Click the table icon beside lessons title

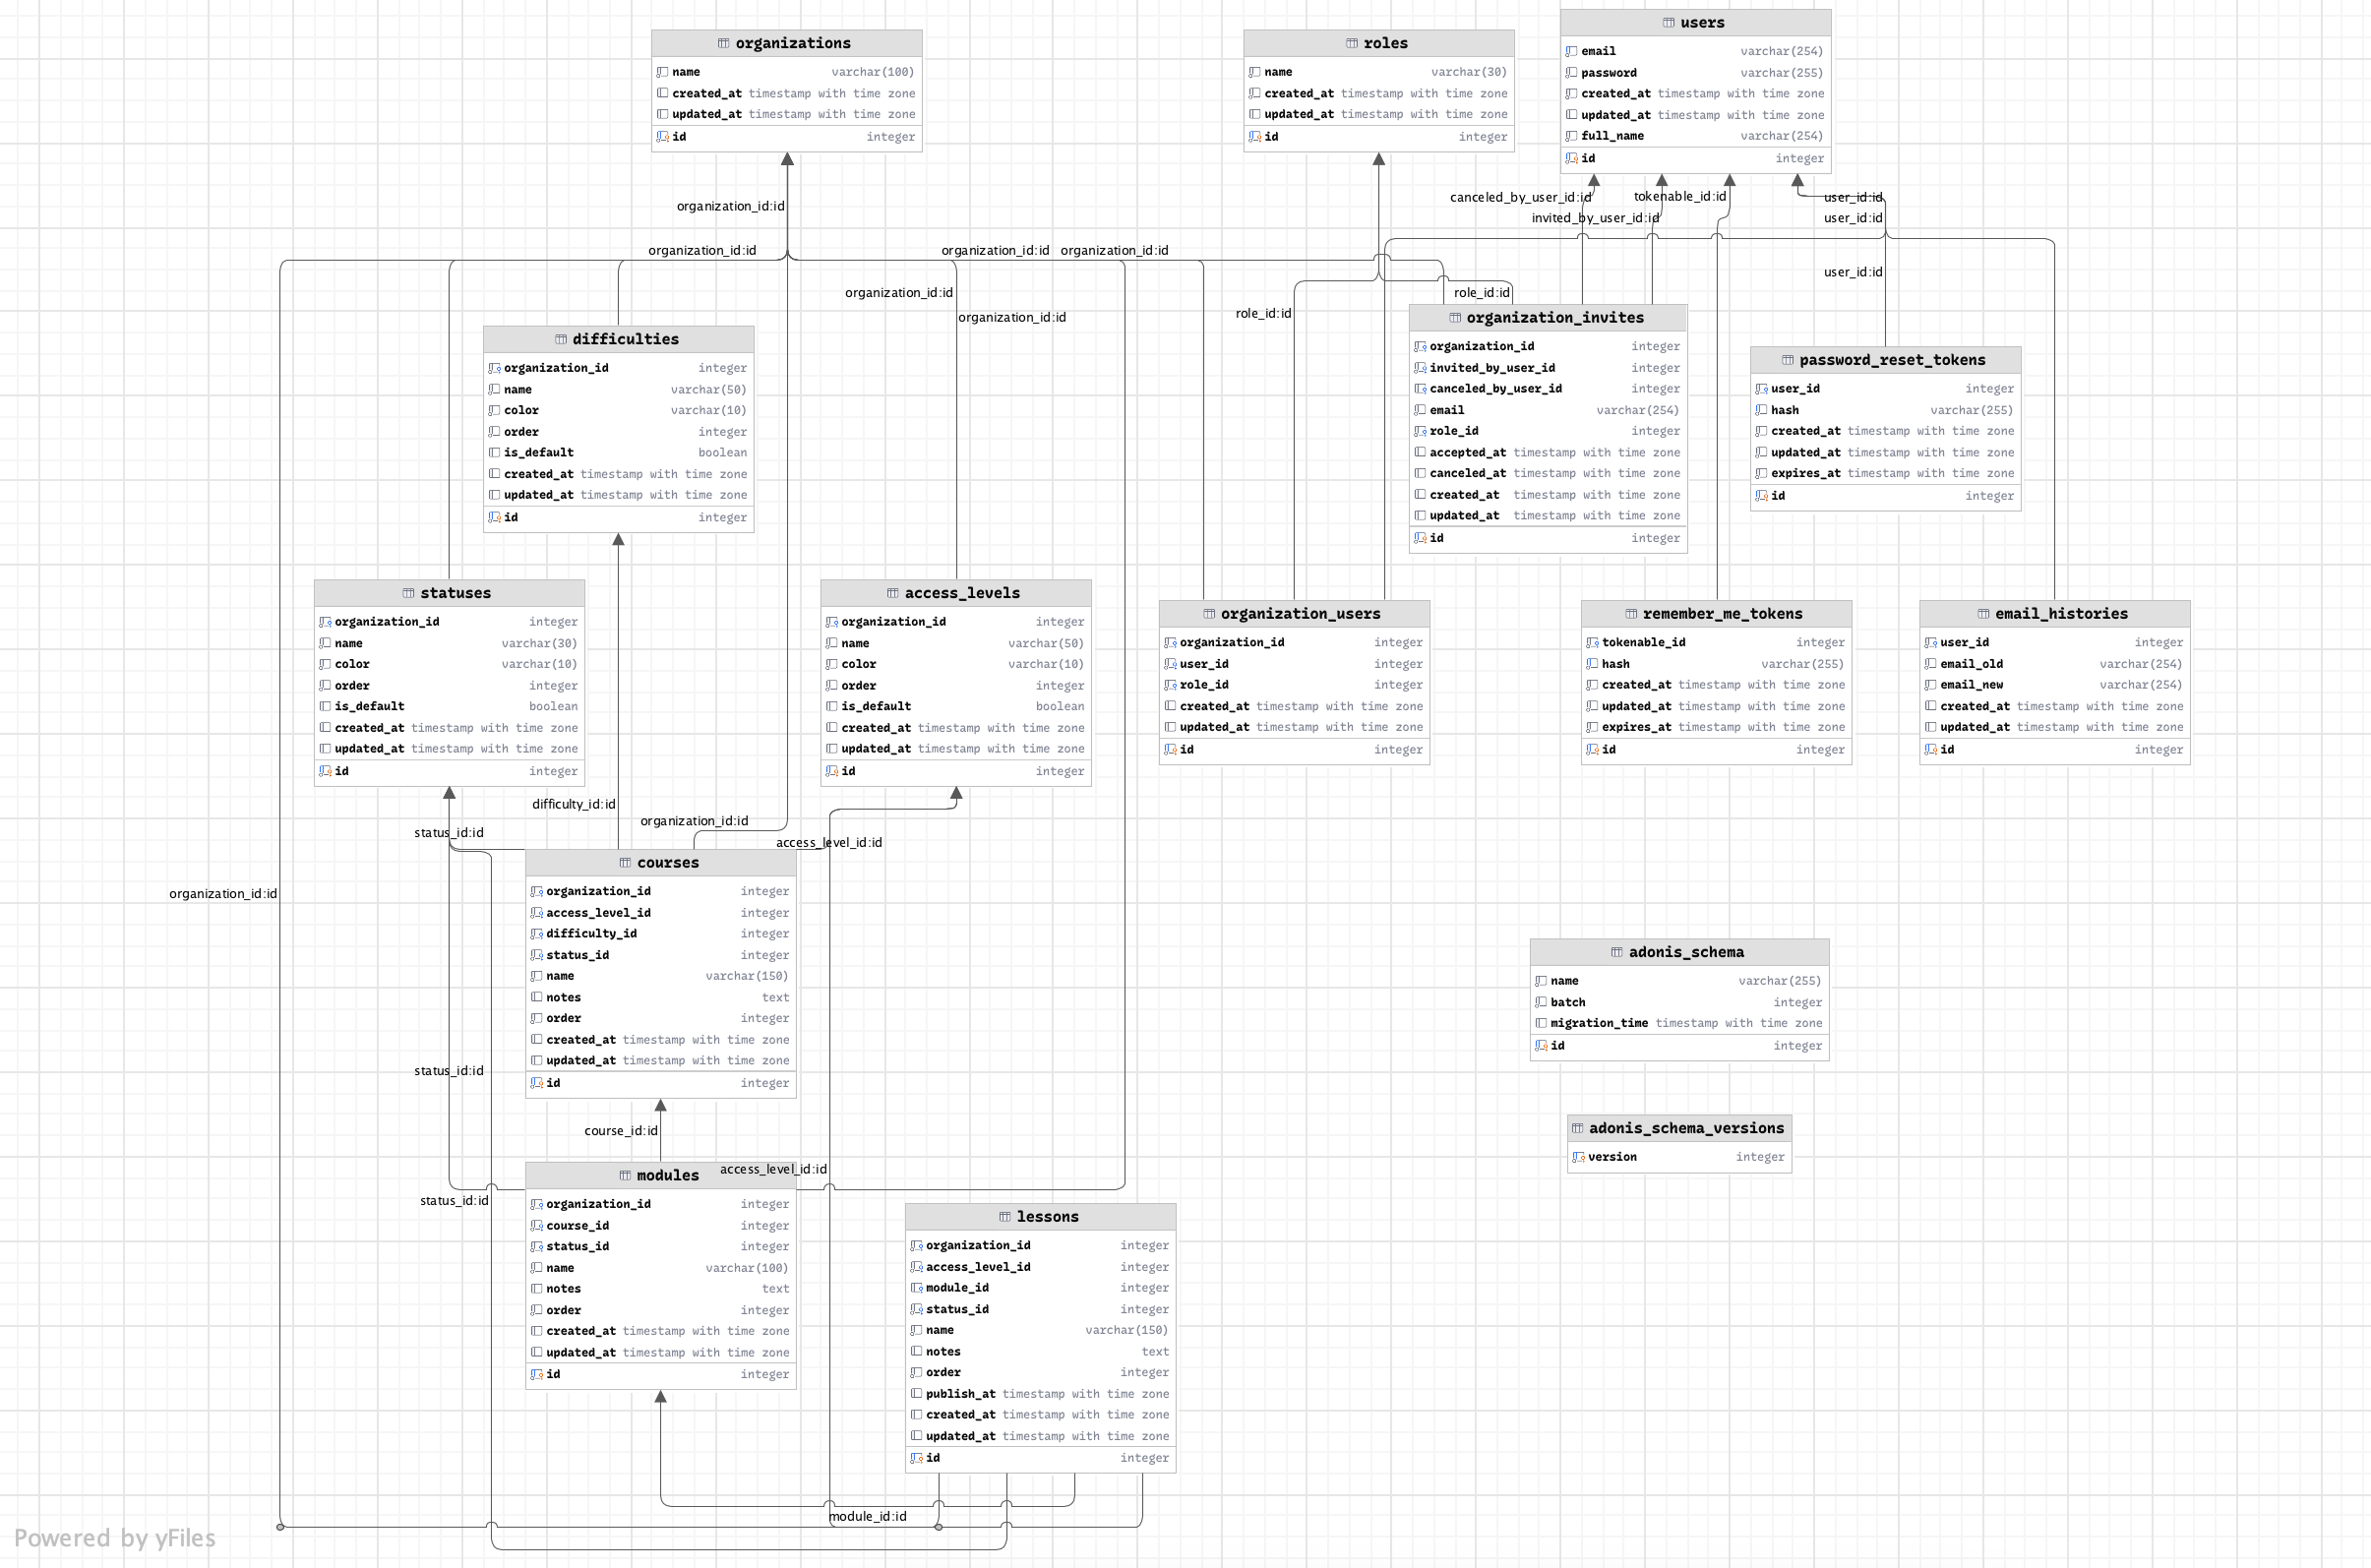point(1005,1217)
